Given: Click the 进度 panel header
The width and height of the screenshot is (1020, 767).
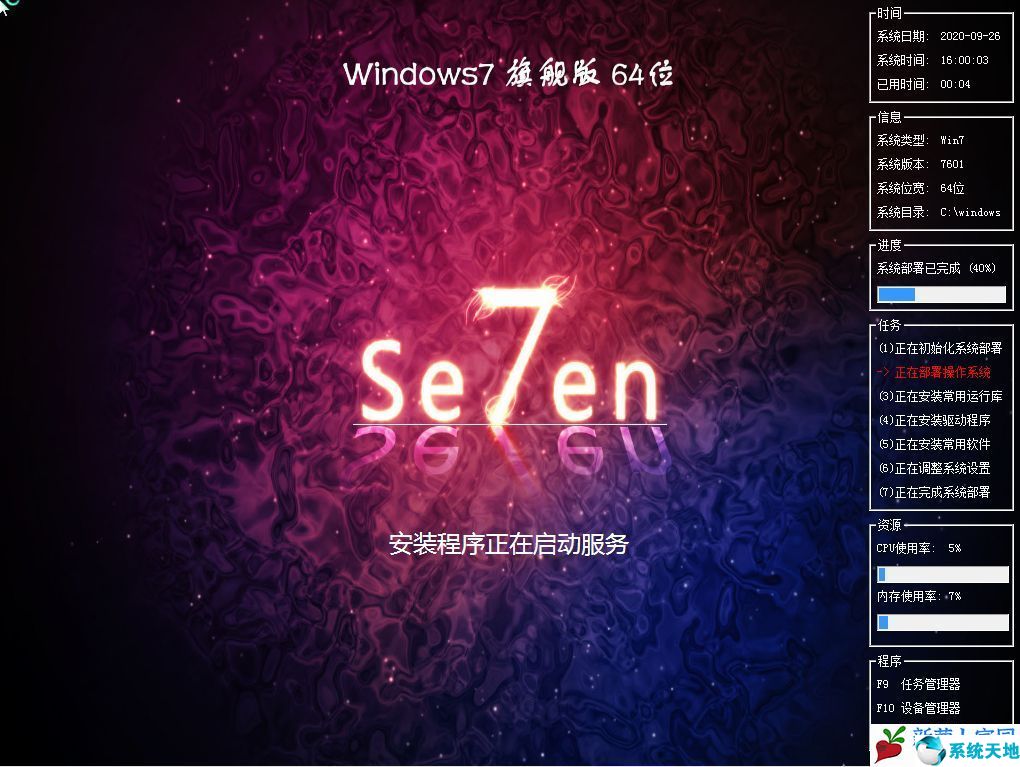Looking at the screenshot, I should [x=889, y=245].
